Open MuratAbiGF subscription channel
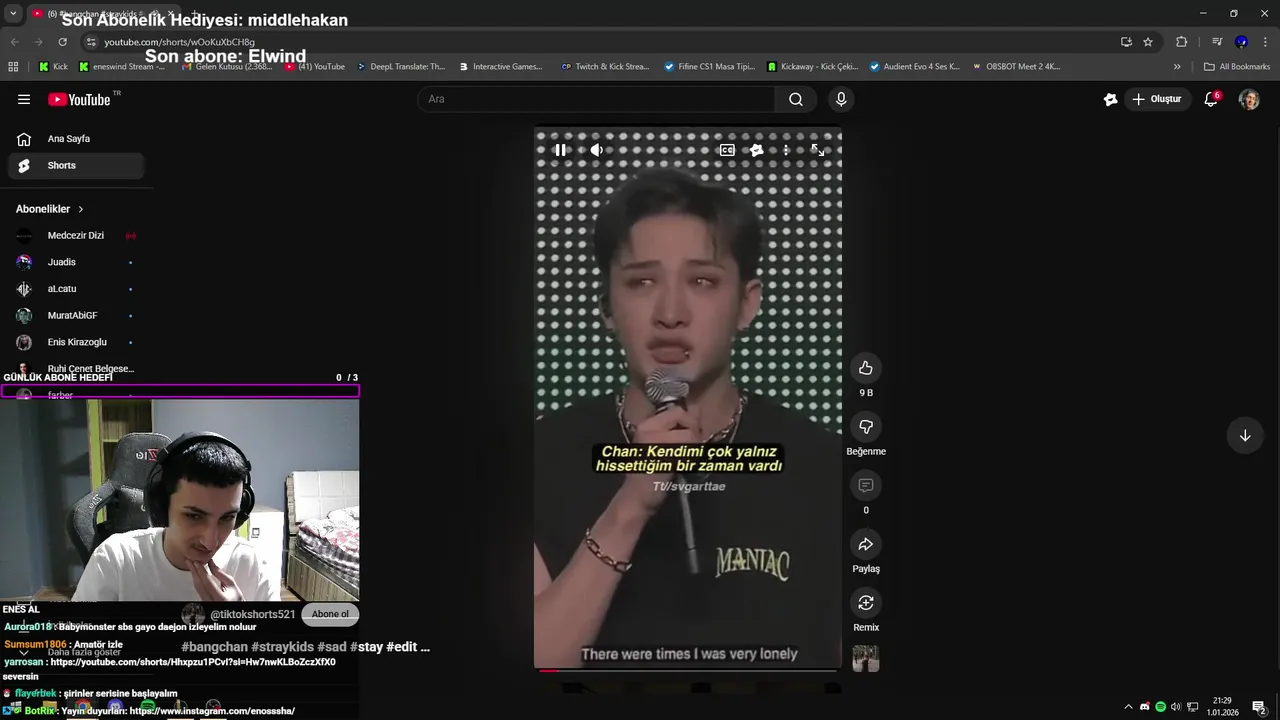This screenshot has width=1280, height=720. (76, 316)
